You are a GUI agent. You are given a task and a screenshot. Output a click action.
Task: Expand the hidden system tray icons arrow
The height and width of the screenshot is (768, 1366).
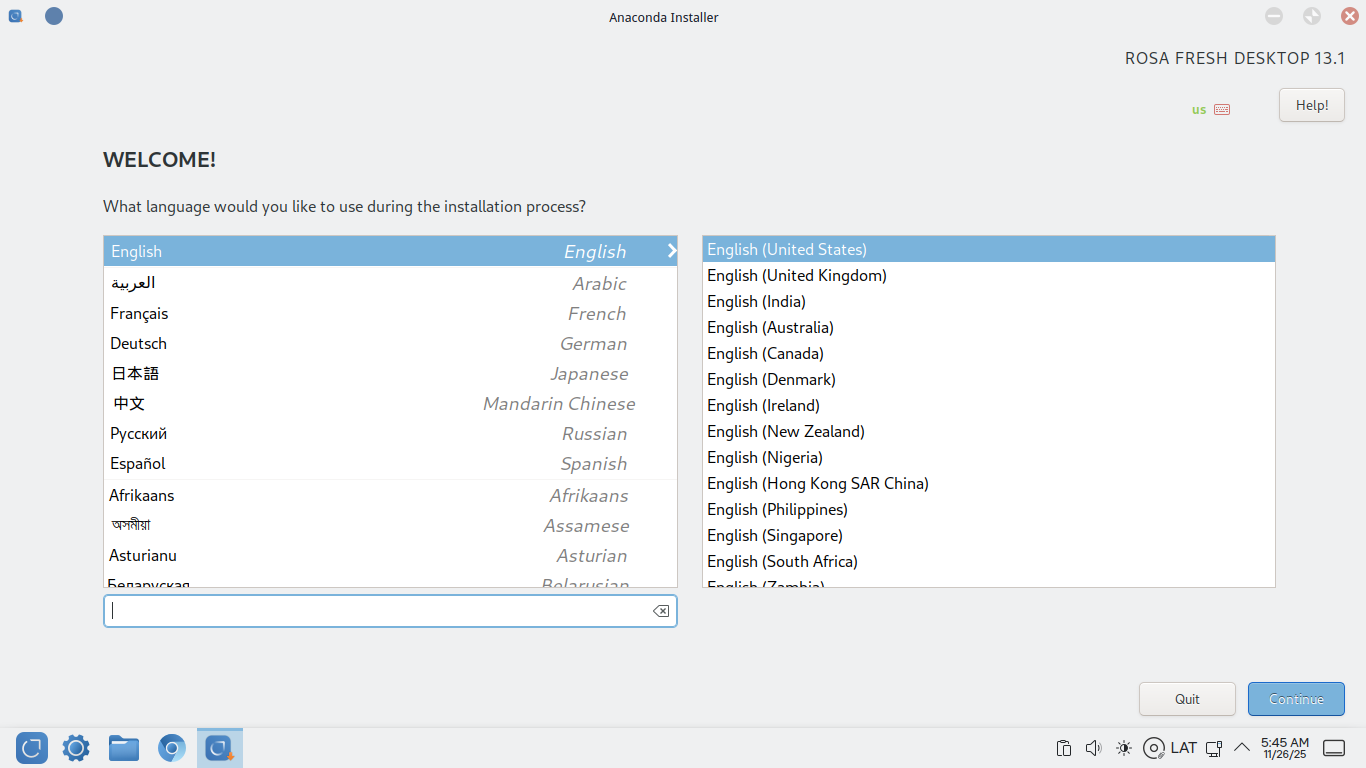(x=1242, y=748)
